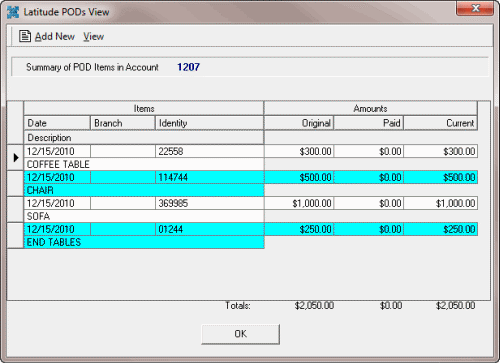
Task: Click the $1,000.00 original amount cell
Action: tap(299, 203)
